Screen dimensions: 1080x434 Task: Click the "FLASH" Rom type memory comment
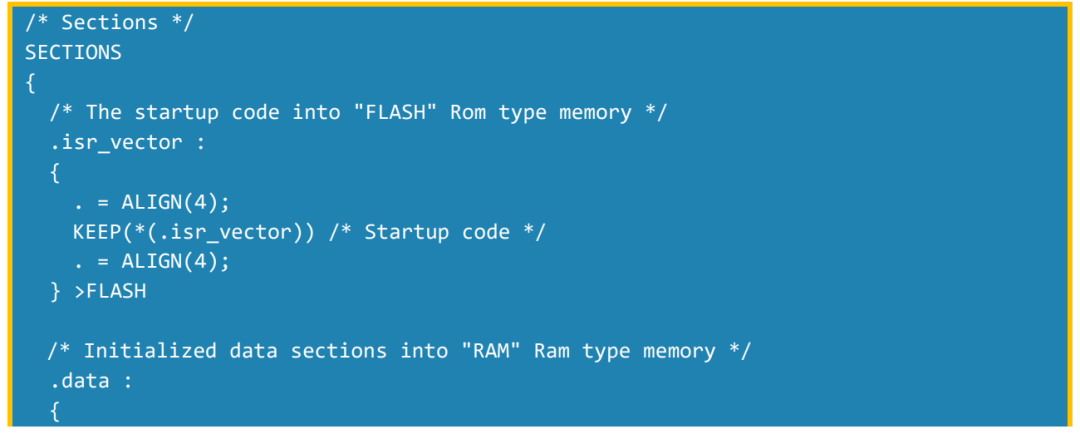coord(358,112)
